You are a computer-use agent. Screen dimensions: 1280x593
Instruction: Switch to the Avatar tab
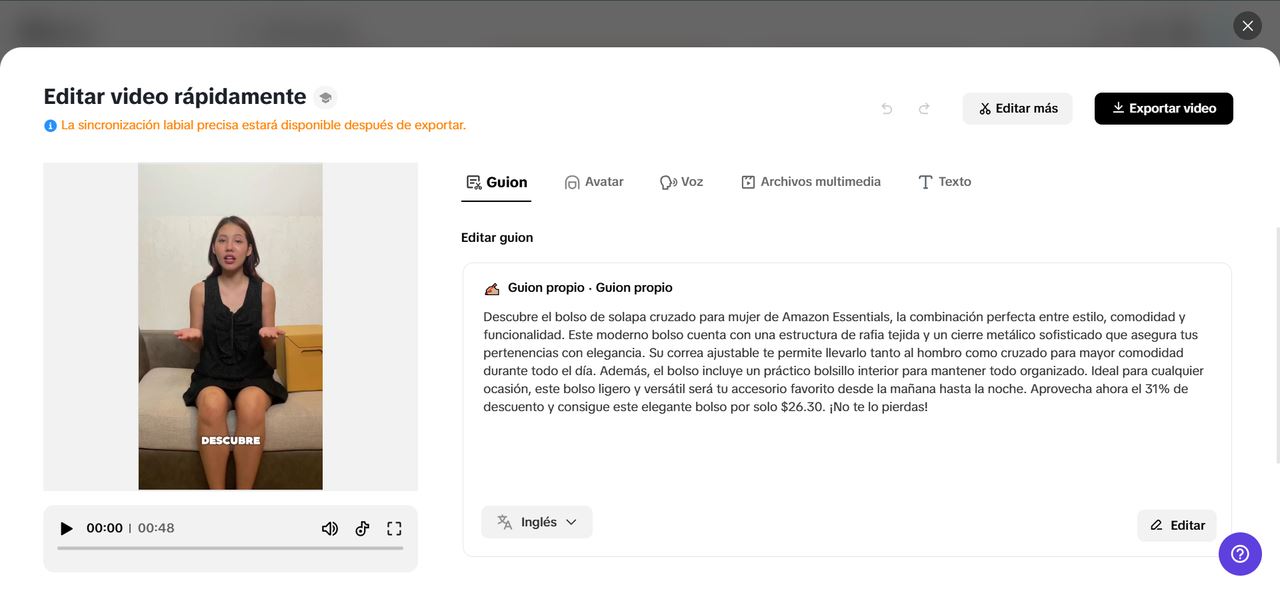click(594, 182)
